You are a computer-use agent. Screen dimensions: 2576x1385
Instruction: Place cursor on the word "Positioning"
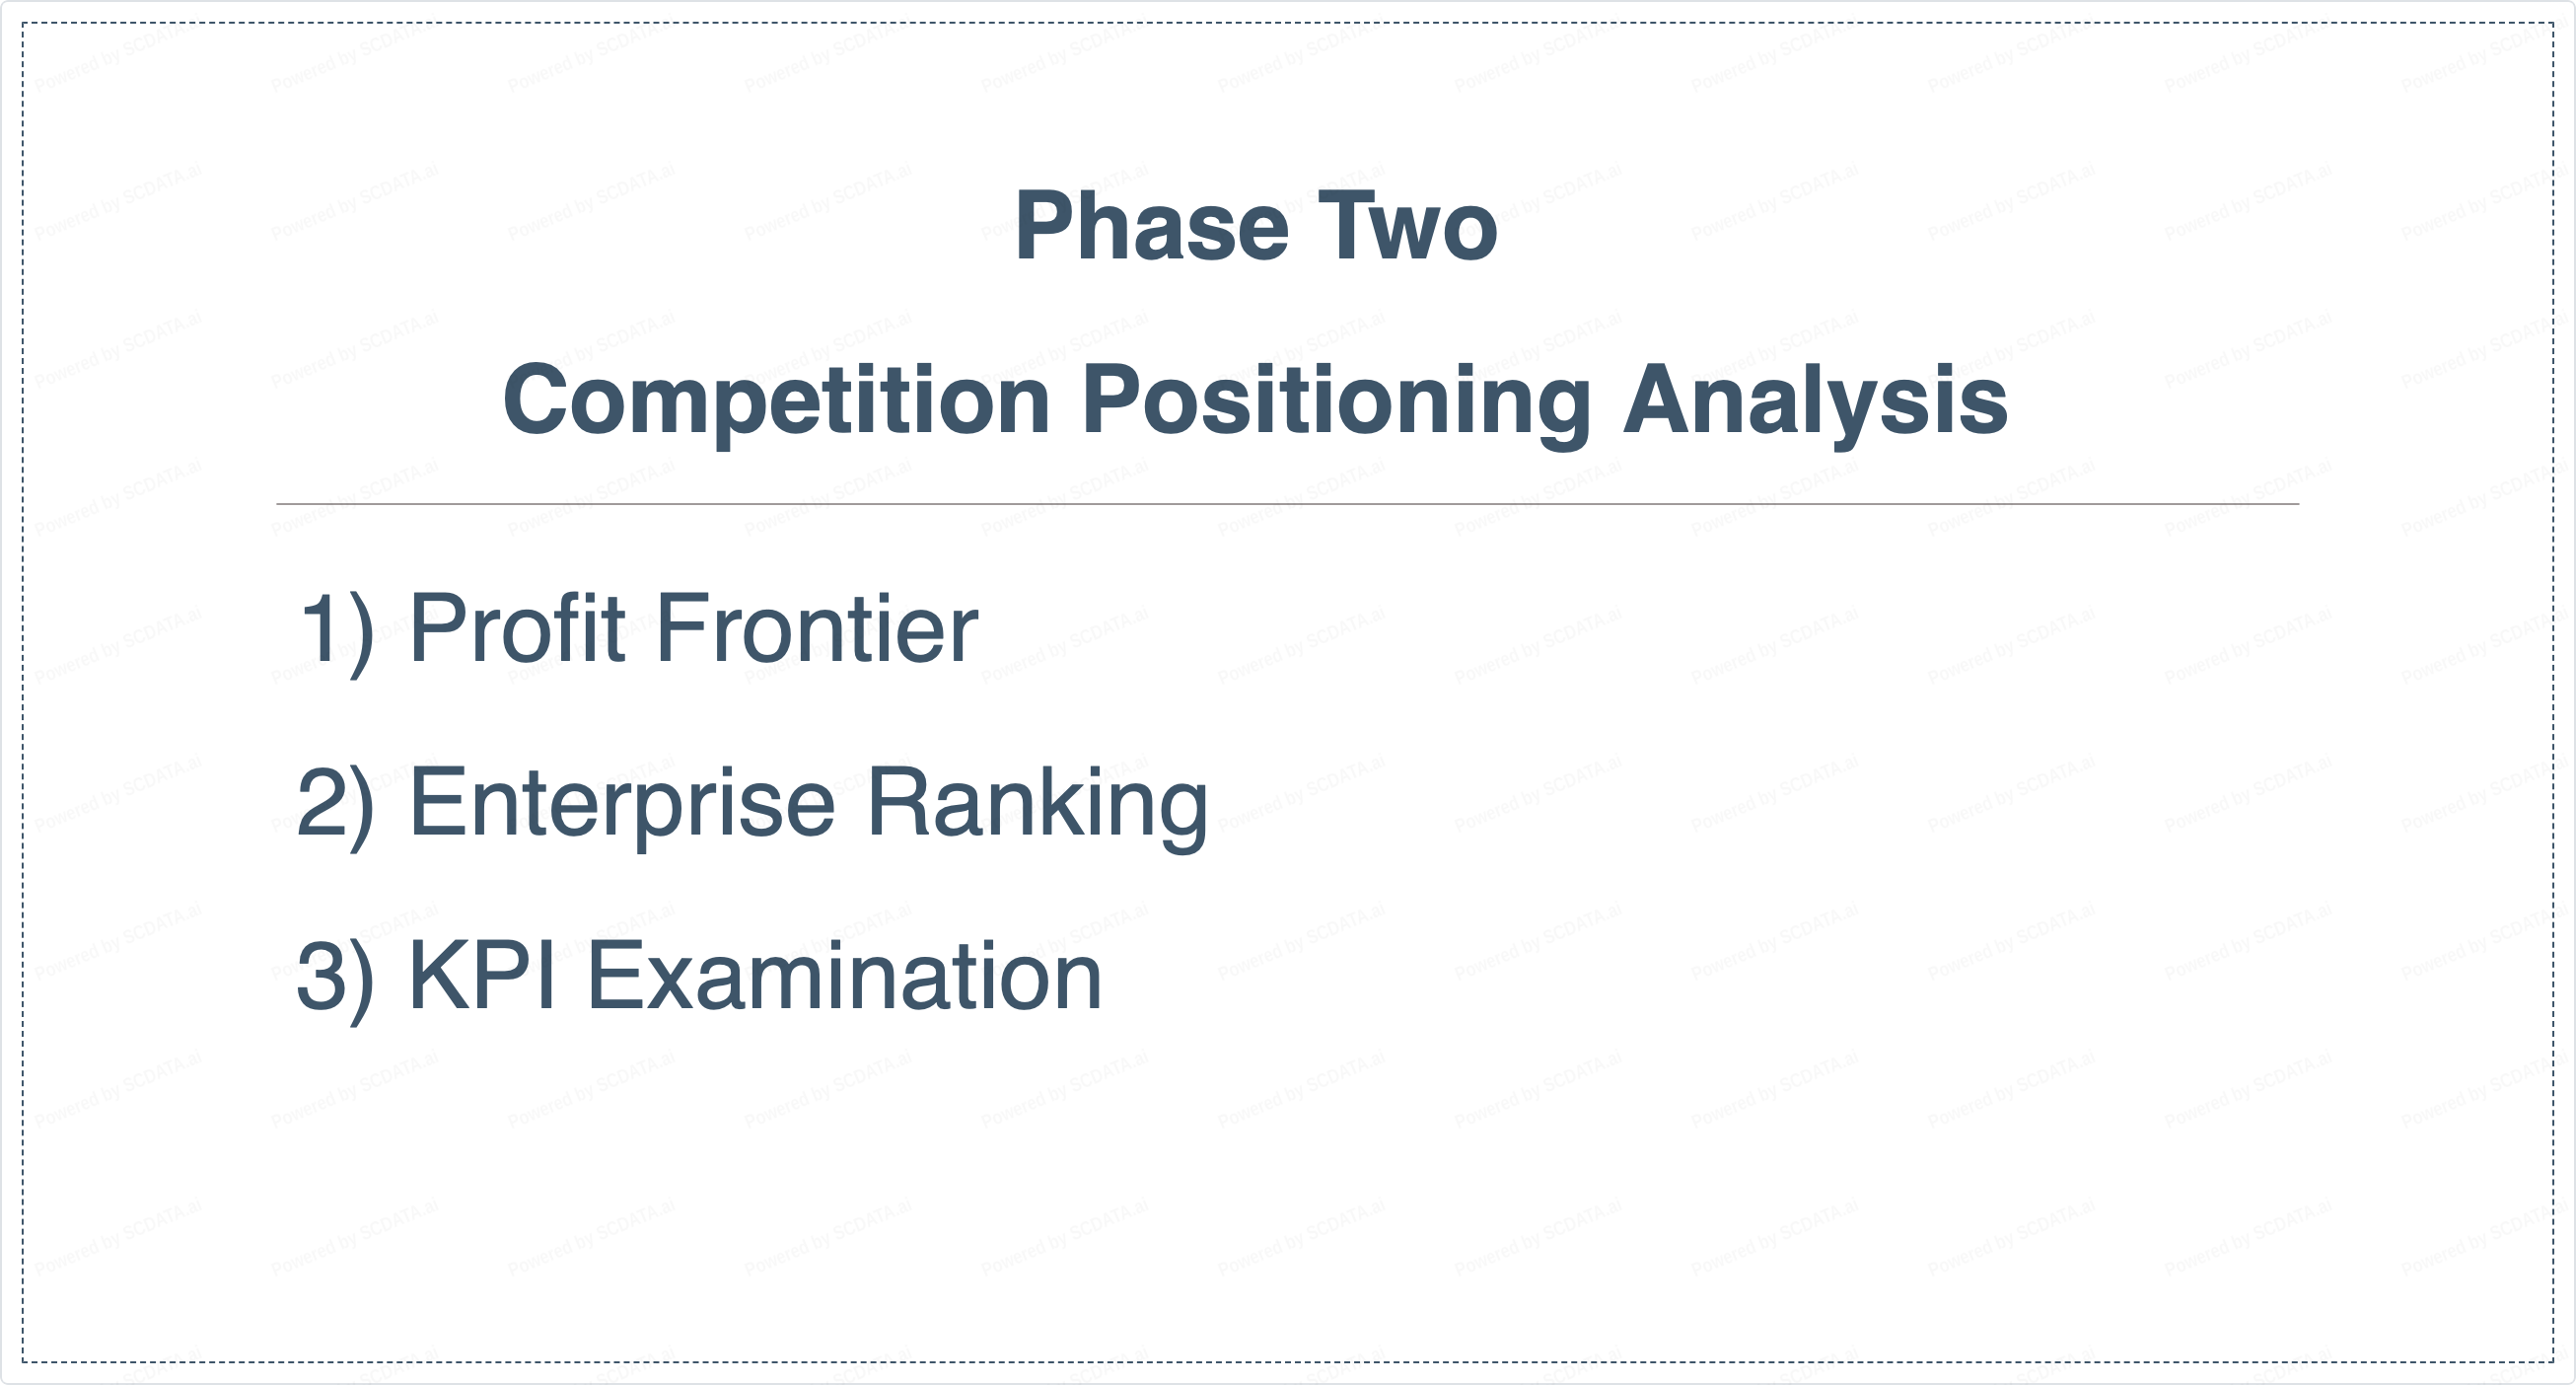1336,401
